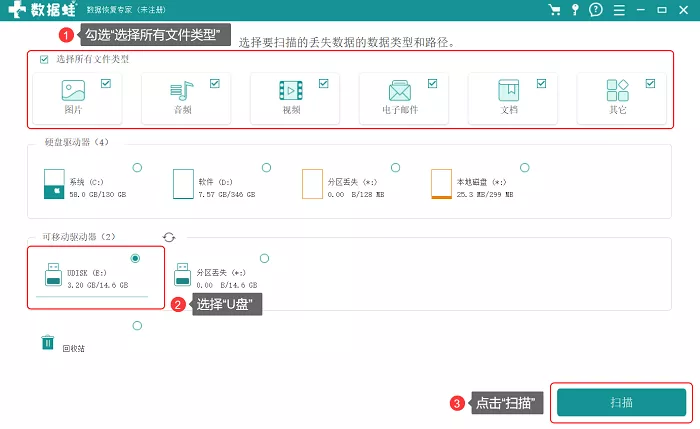The image size is (700, 429).
Task: Open the help question mark icon
Action: (x=596, y=10)
